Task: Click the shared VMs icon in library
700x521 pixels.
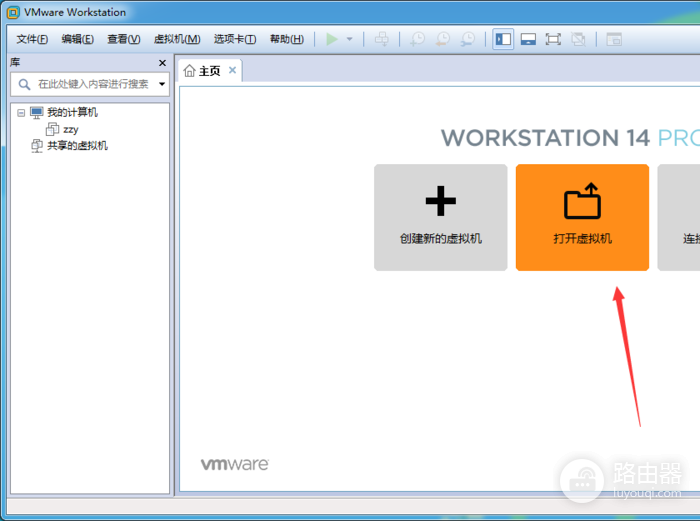Action: pos(37,146)
